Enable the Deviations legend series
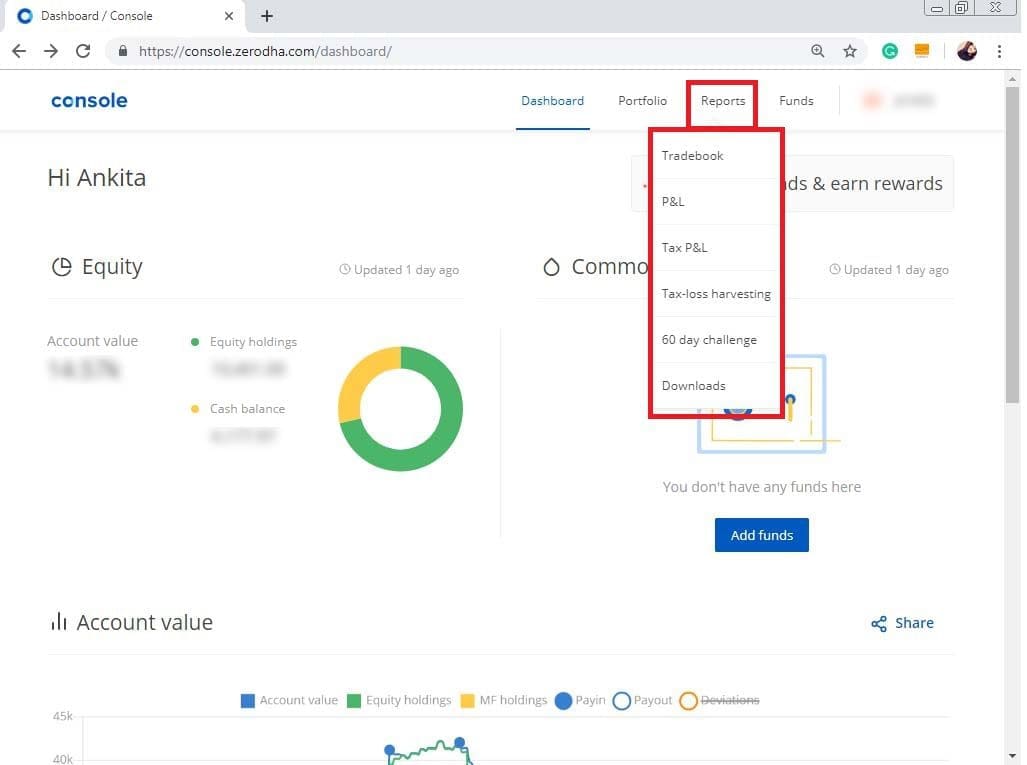Image resolution: width=1027 pixels, height=765 pixels. (x=719, y=700)
